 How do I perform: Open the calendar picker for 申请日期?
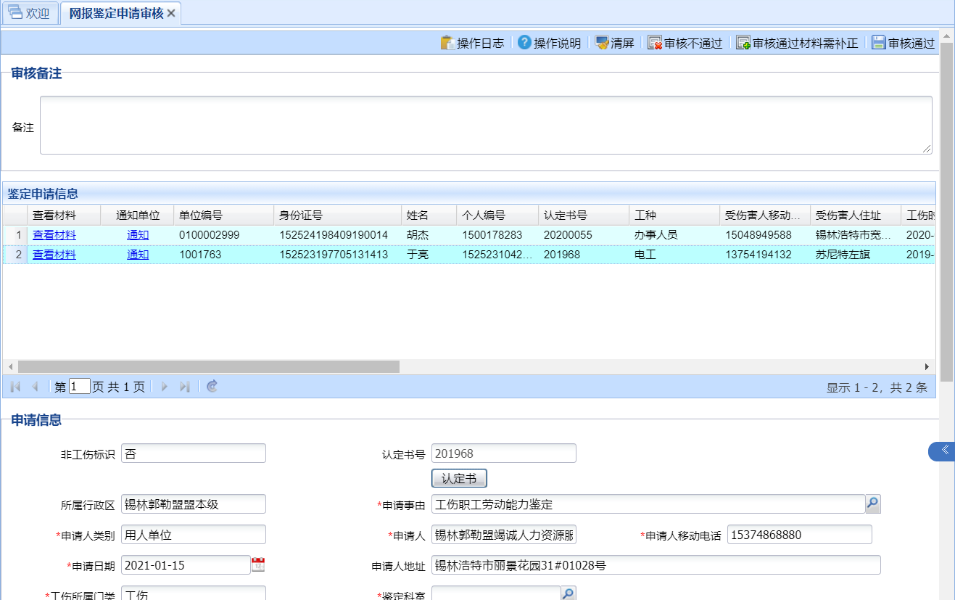click(x=258, y=565)
